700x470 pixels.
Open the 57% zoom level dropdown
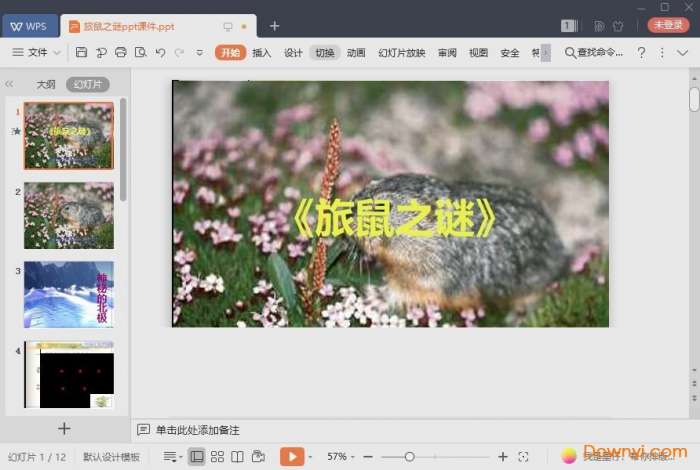[x=341, y=457]
